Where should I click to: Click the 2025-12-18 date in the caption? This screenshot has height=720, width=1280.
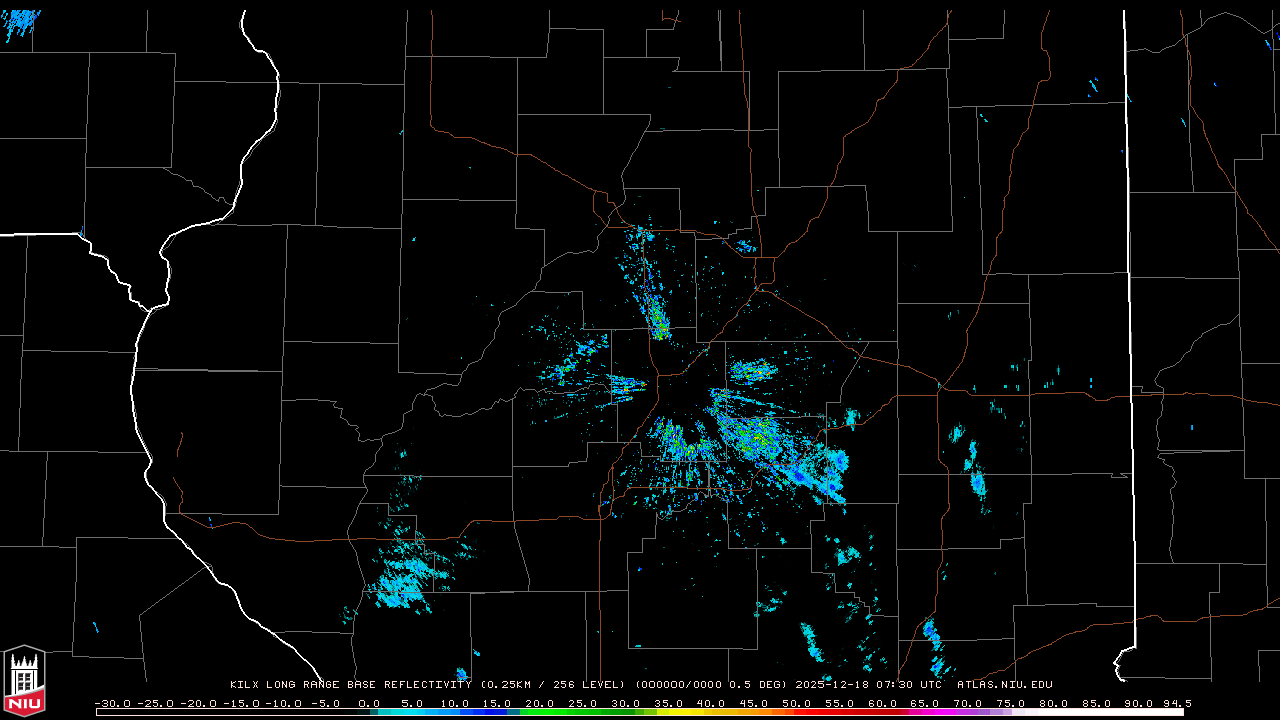[832, 685]
